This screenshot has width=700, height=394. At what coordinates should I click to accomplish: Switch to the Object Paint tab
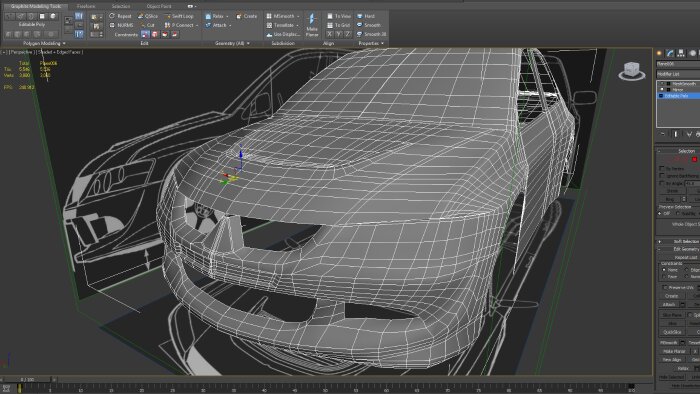click(x=159, y=6)
